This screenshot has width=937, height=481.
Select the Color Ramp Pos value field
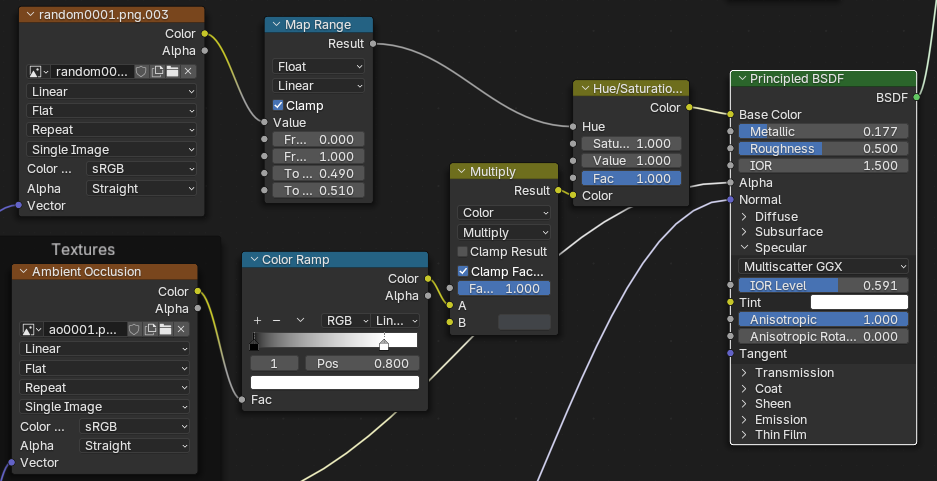click(x=361, y=363)
